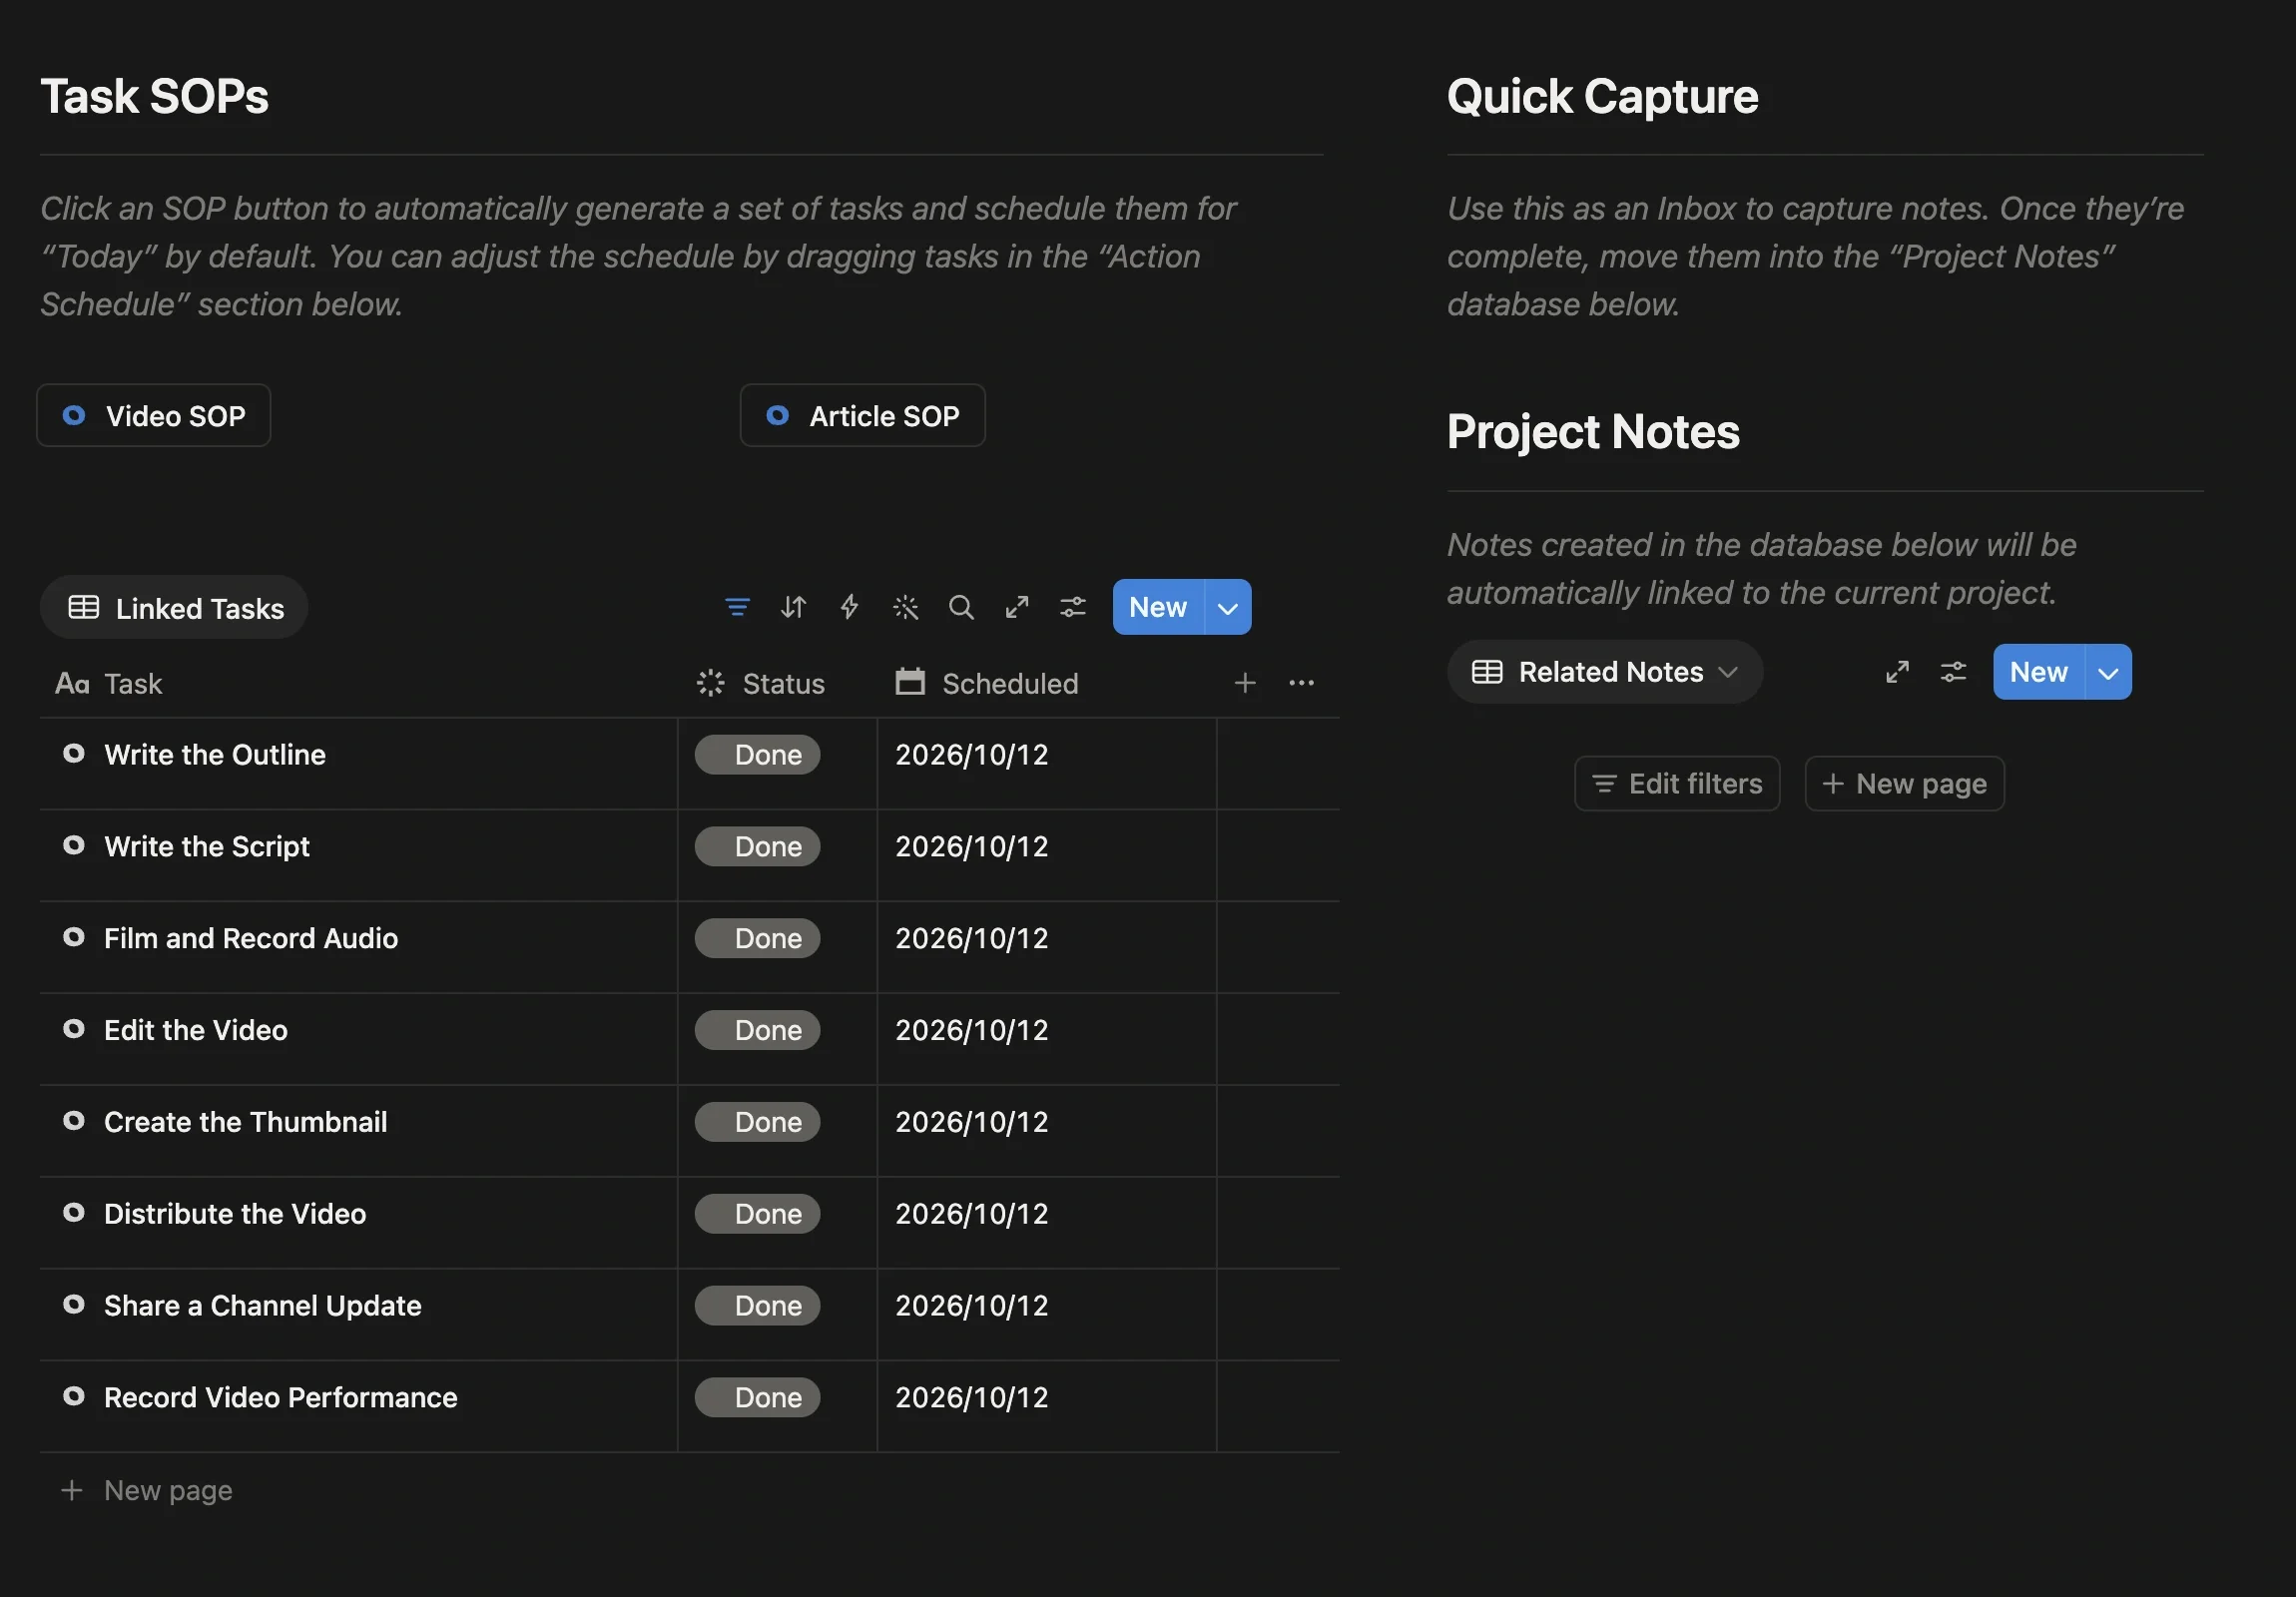
Task: Add a property with the plus column icon
Action: 1245,683
